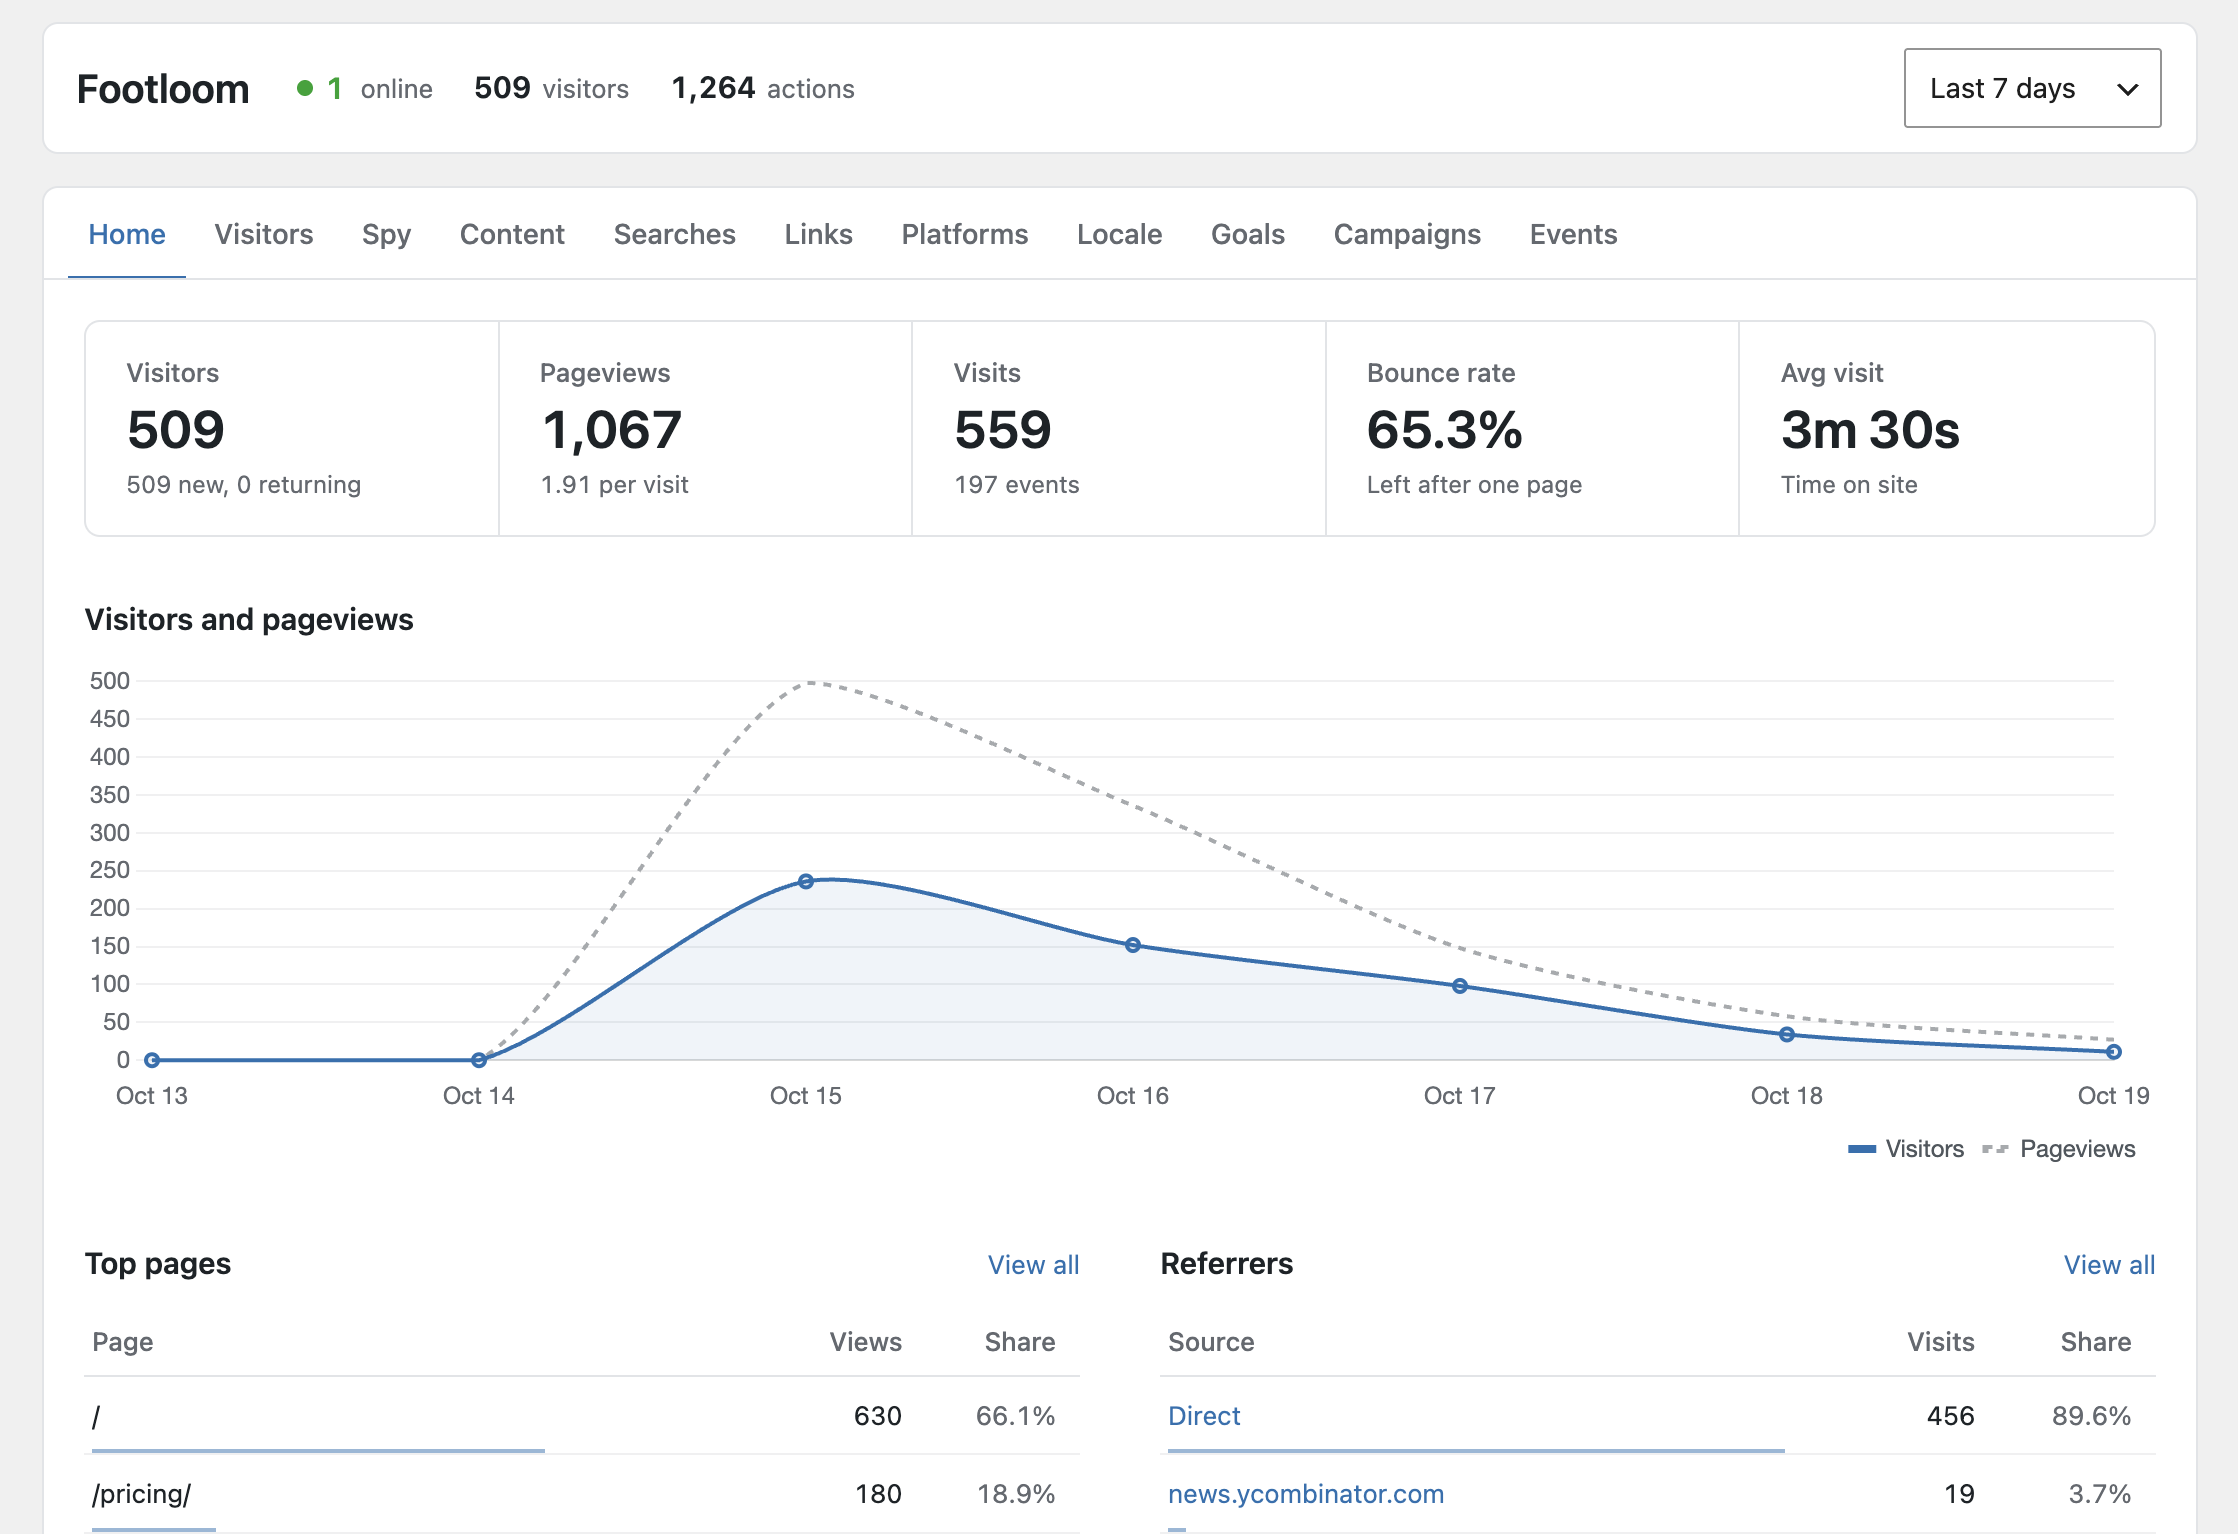The image size is (2238, 1534).
Task: Open the news.ycombinator.com referrer link
Action: click(1306, 1494)
